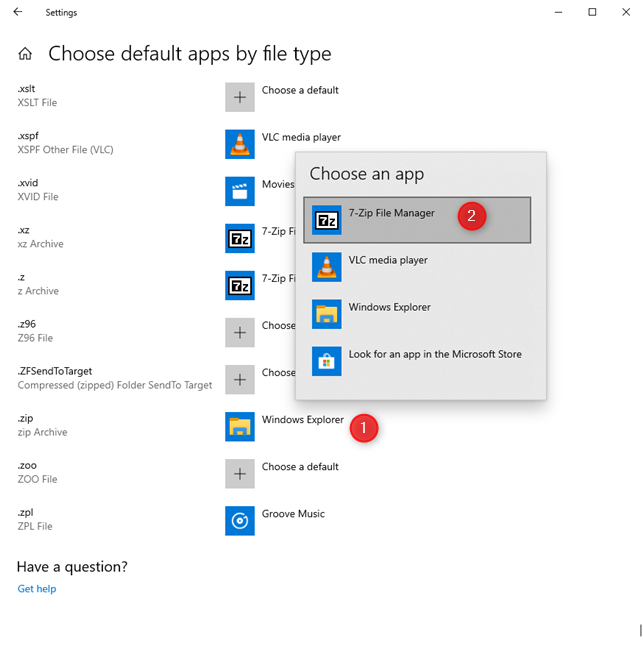Go back with the Settings arrow

18,12
